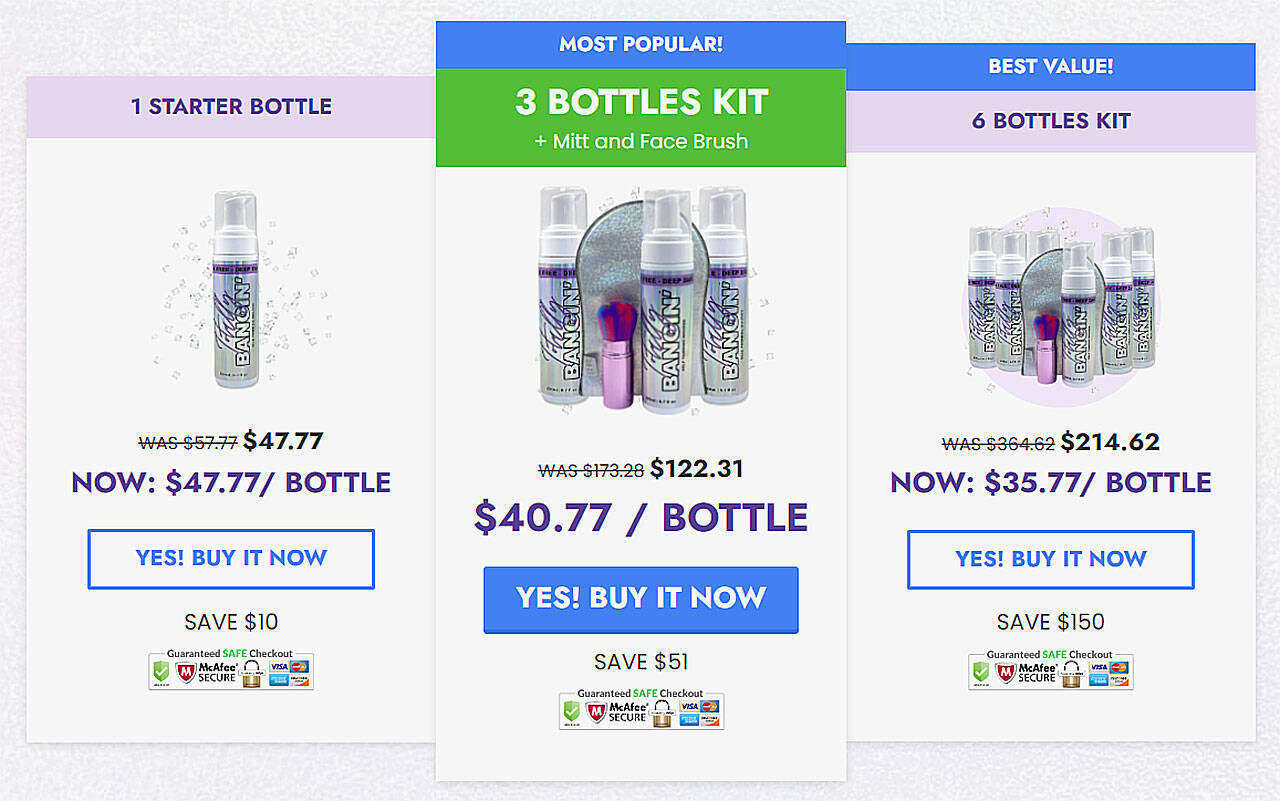Click the Visa card icon under 6 Bottles Kit
This screenshot has height=801, width=1280.
pos(1099,667)
